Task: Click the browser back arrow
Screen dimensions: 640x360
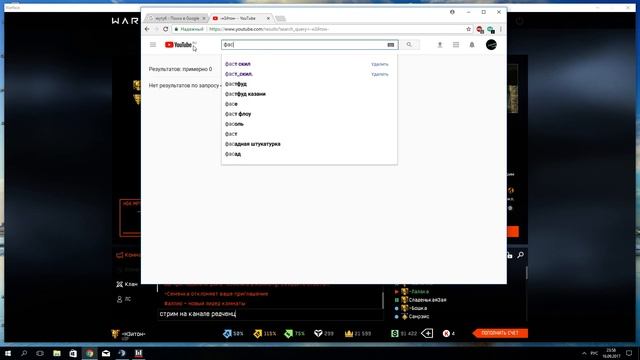Action: coord(147,29)
